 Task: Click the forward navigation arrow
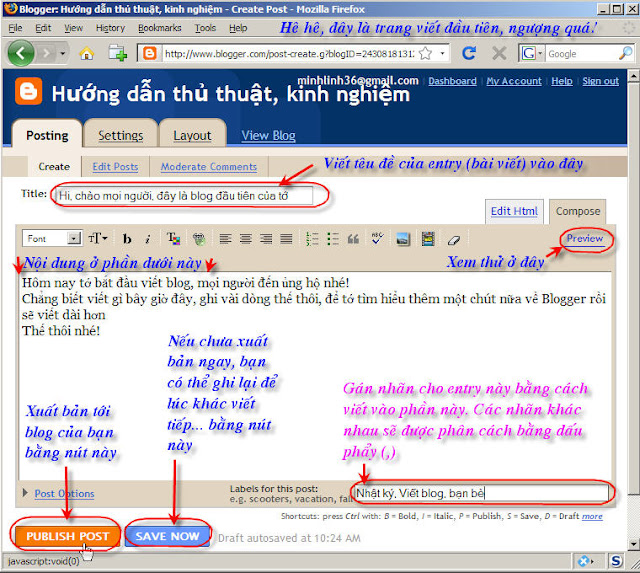click(x=46, y=53)
